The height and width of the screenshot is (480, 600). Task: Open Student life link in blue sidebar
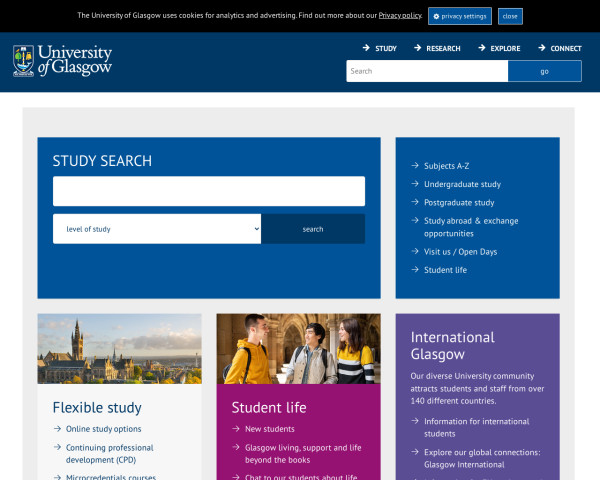click(x=445, y=270)
